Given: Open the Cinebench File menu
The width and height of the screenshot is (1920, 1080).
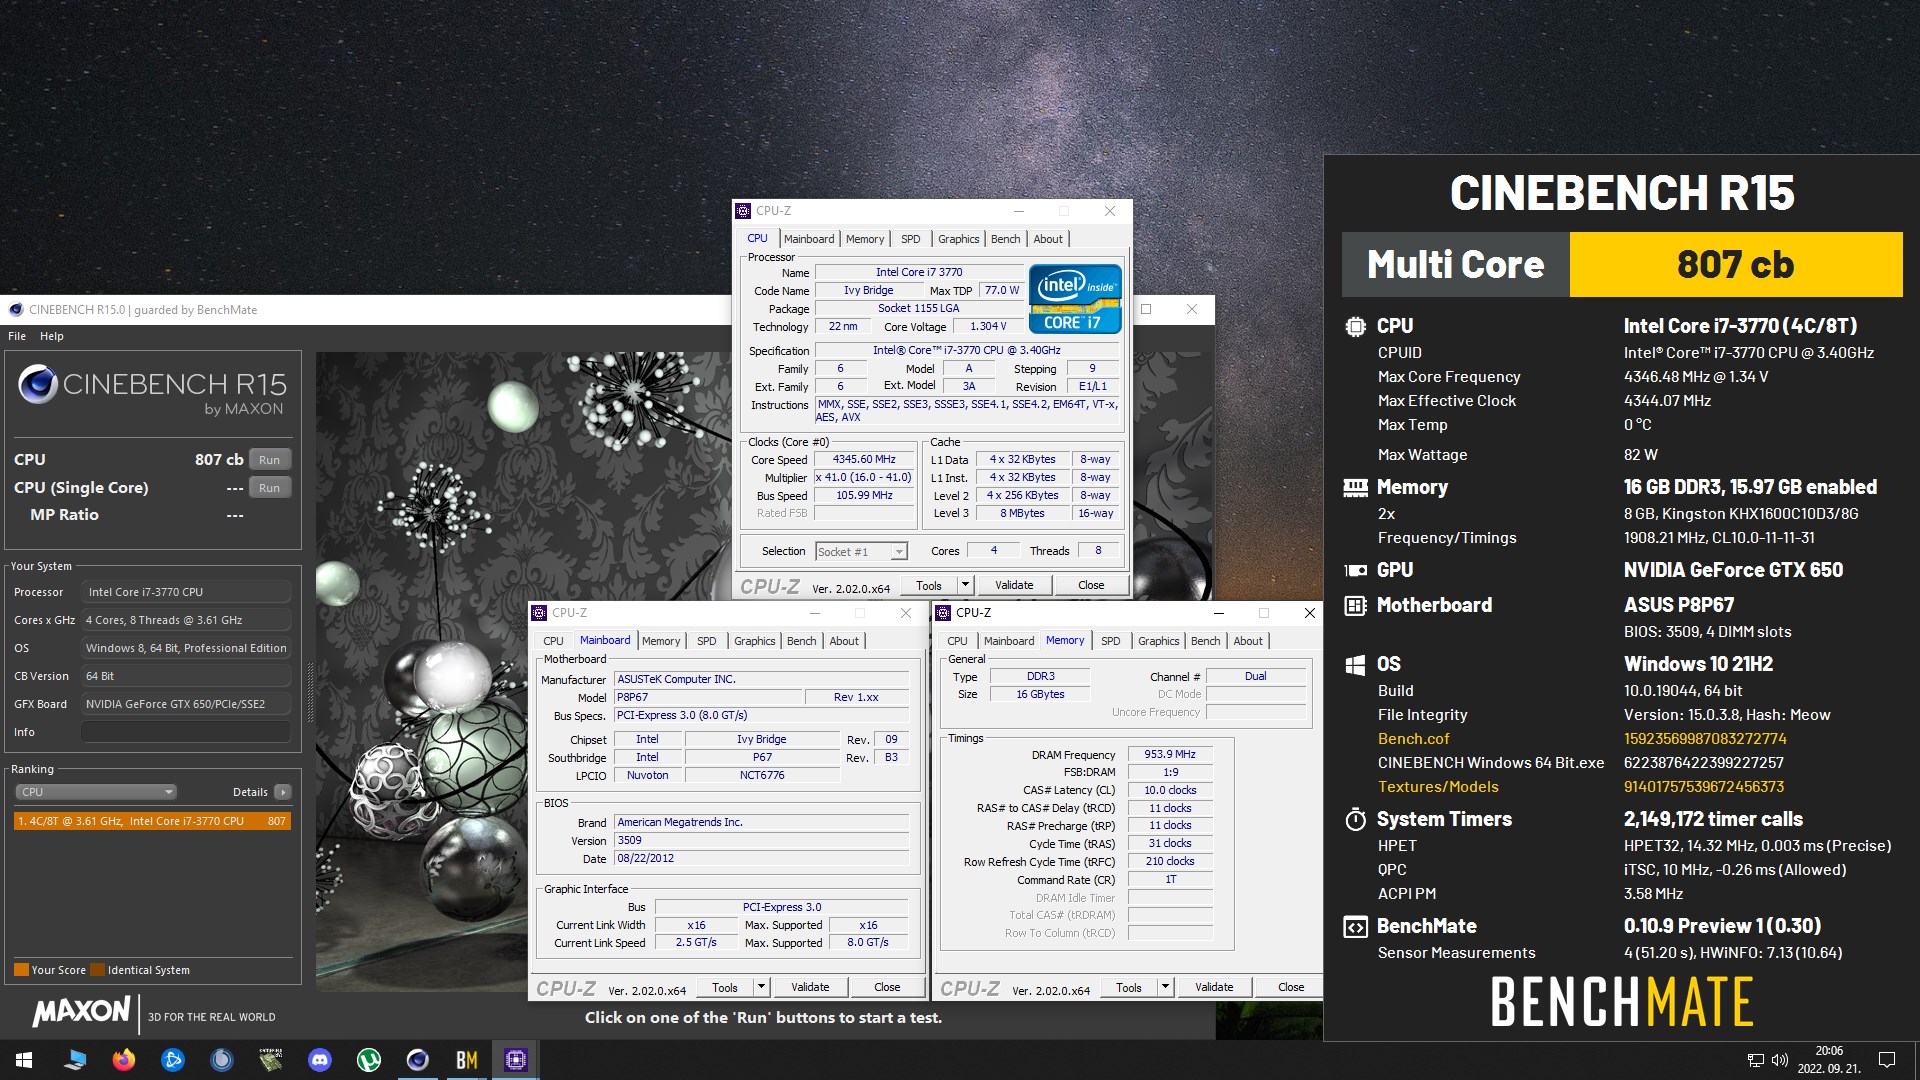Looking at the screenshot, I should click(x=17, y=336).
